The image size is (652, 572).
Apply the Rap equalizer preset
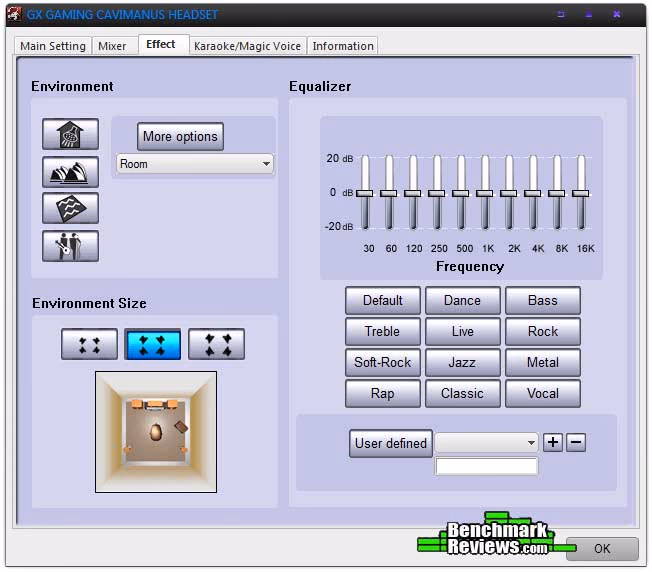coord(383,393)
